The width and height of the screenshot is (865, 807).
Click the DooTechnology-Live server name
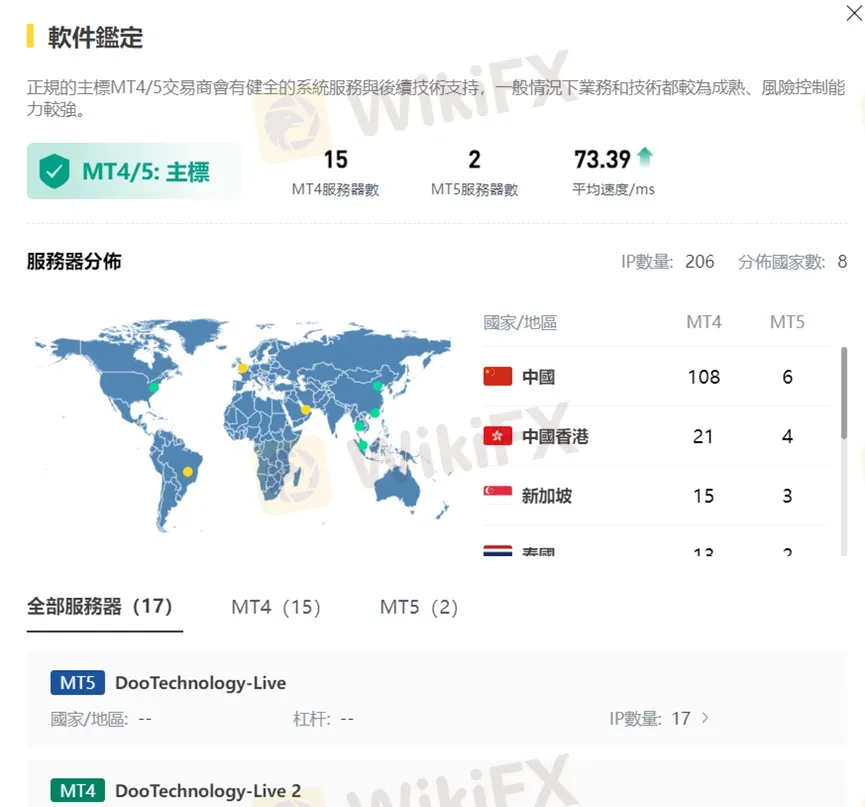coord(199,682)
